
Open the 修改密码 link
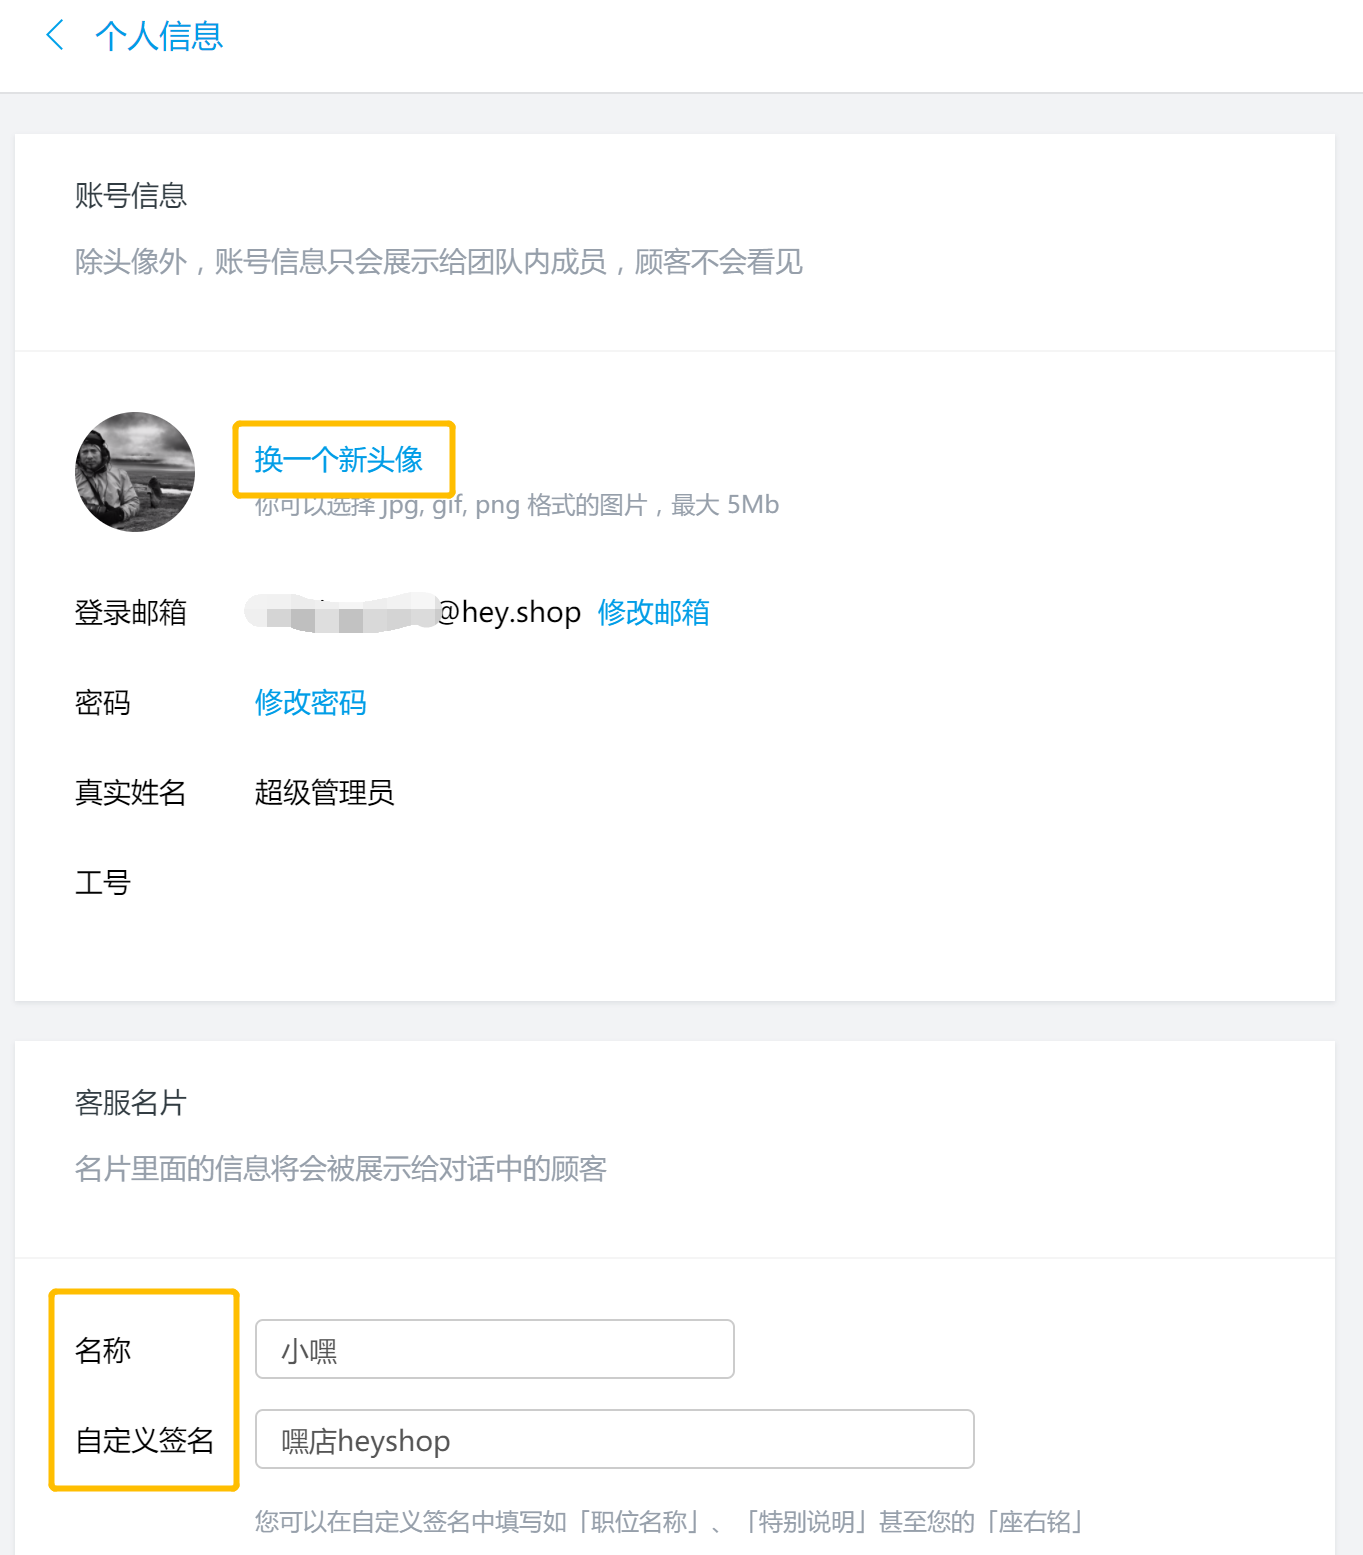point(310,702)
